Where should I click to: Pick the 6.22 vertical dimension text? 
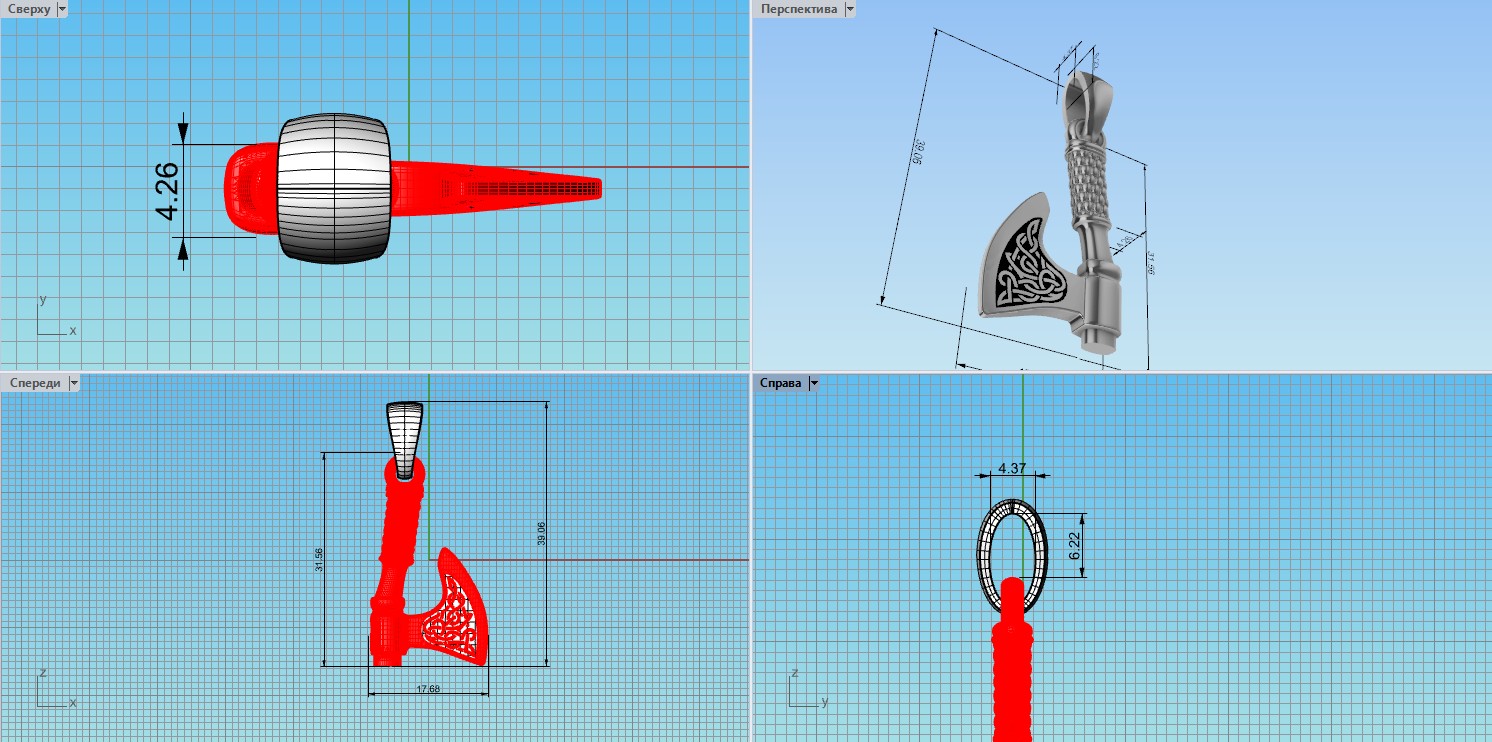[x=1075, y=545]
